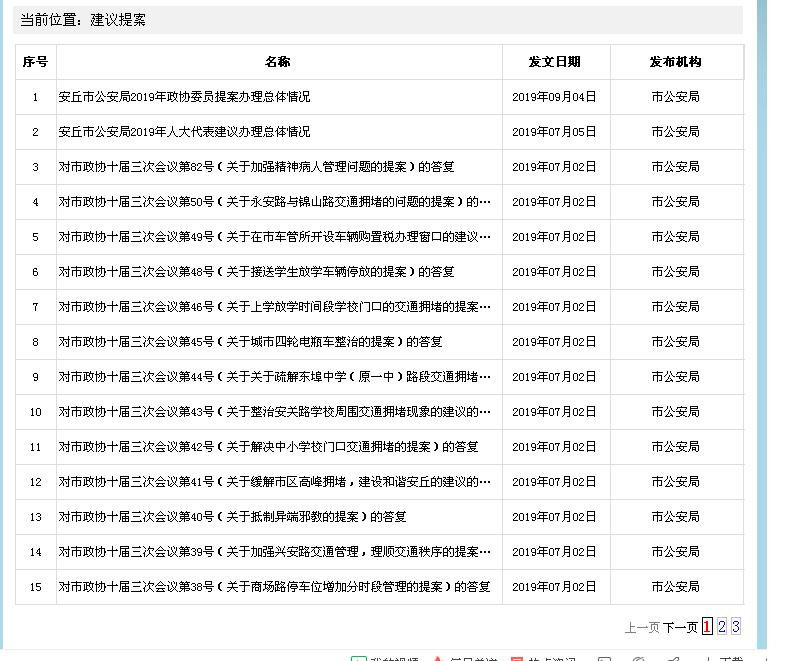800x661 pixels.
Task: Open the 第38号 商场路停车位 reply link
Action: click(x=274, y=587)
